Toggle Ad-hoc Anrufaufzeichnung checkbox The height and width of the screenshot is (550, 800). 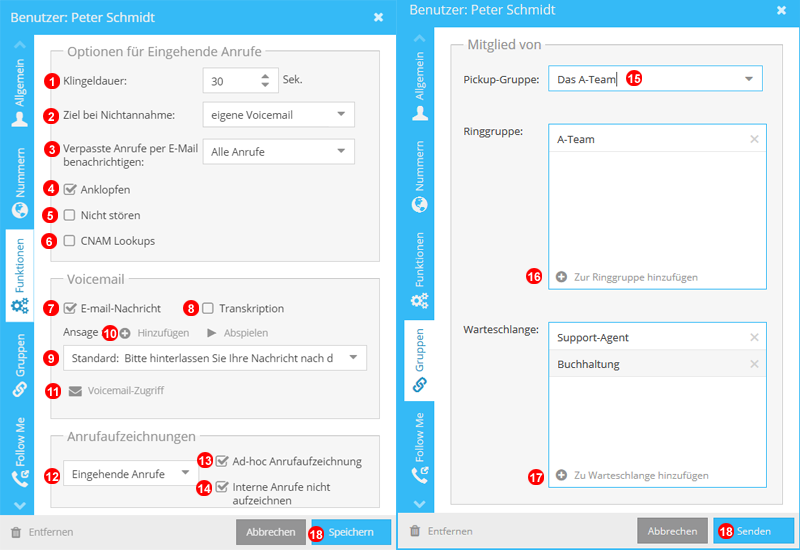pos(221,461)
